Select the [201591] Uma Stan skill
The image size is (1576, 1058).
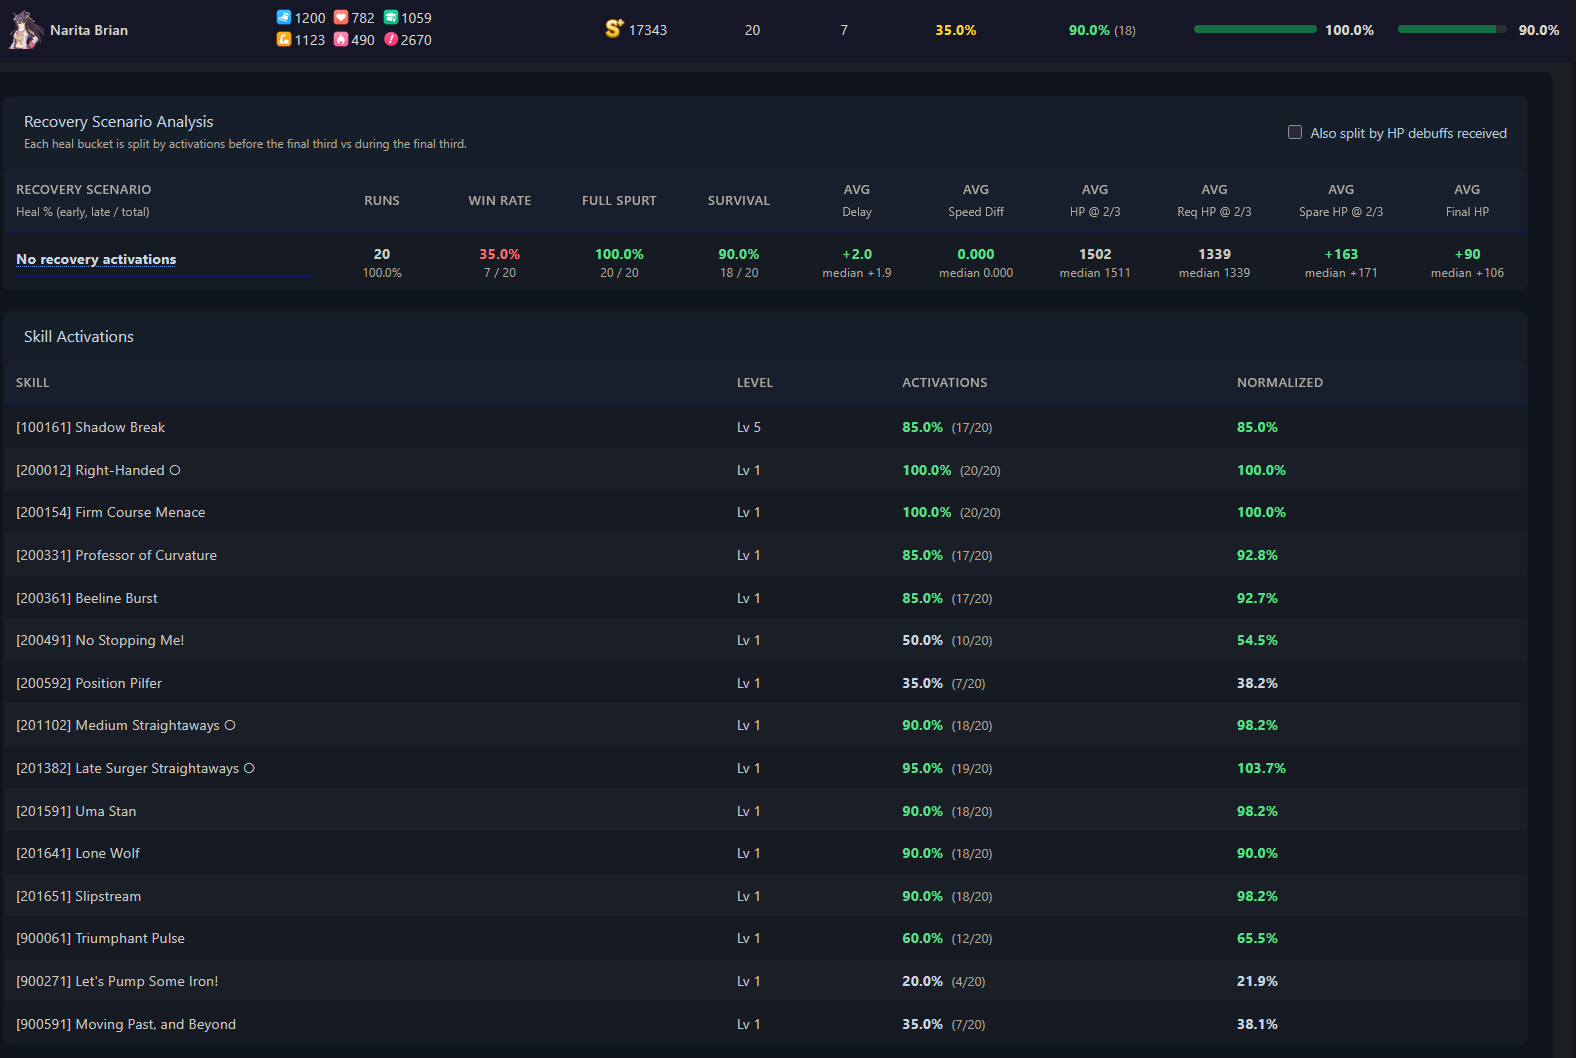click(765, 811)
